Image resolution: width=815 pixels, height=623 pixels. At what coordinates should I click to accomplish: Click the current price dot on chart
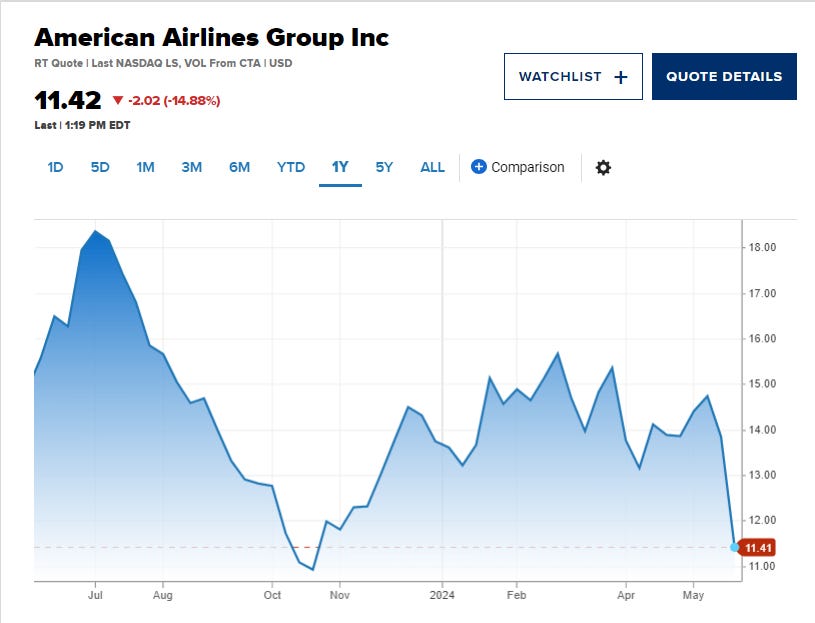click(736, 547)
